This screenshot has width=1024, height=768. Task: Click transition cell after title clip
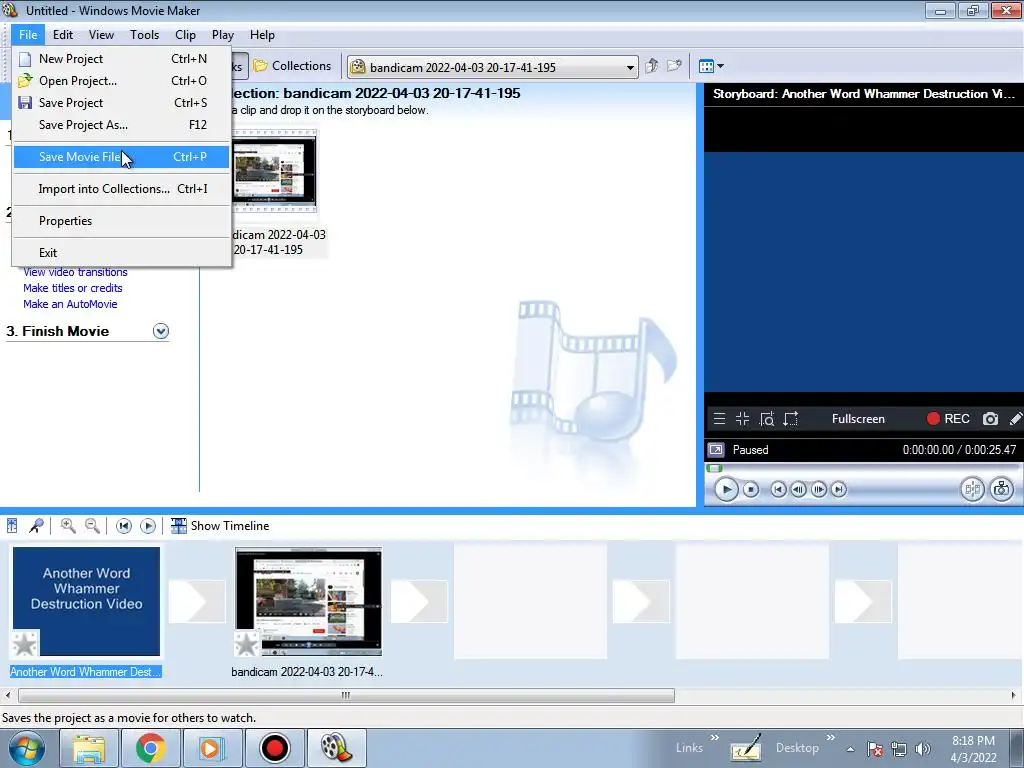(197, 601)
